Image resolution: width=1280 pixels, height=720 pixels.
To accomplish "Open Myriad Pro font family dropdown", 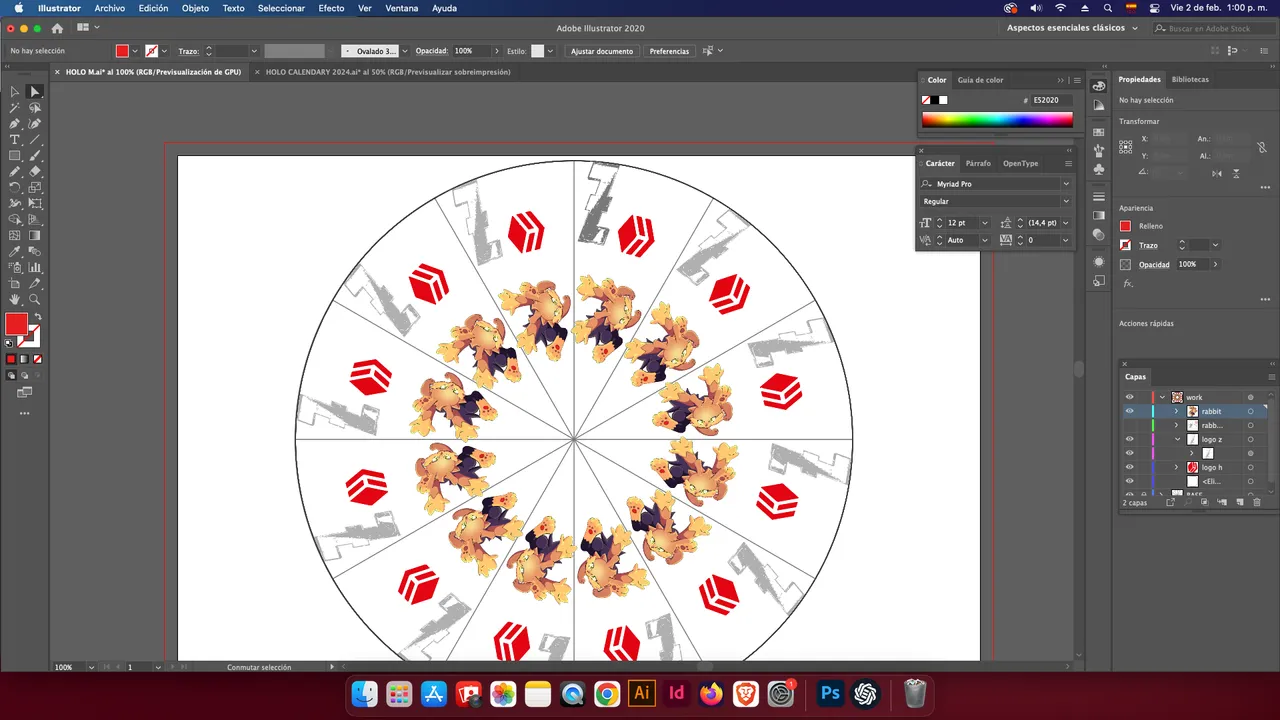I will tap(1066, 184).
